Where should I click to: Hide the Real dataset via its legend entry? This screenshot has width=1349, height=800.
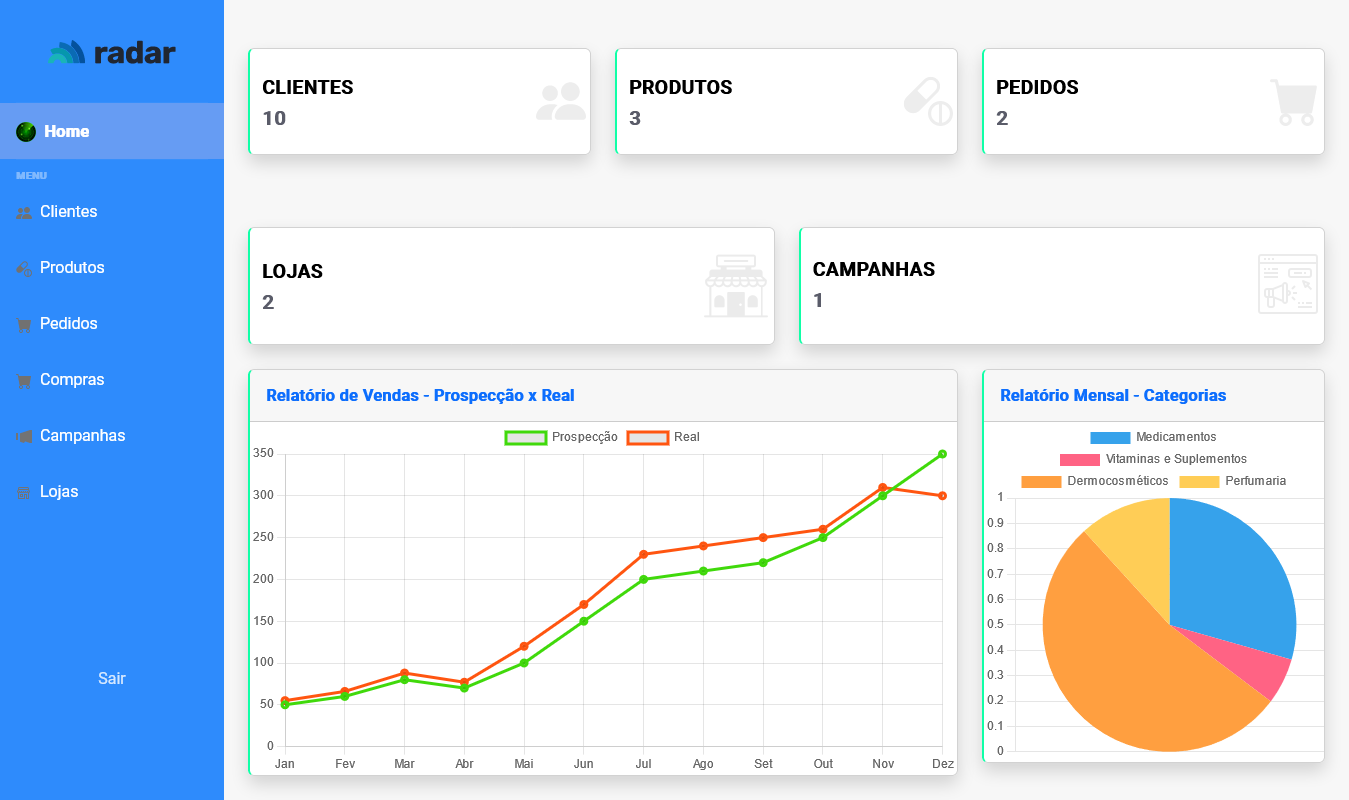click(x=660, y=437)
